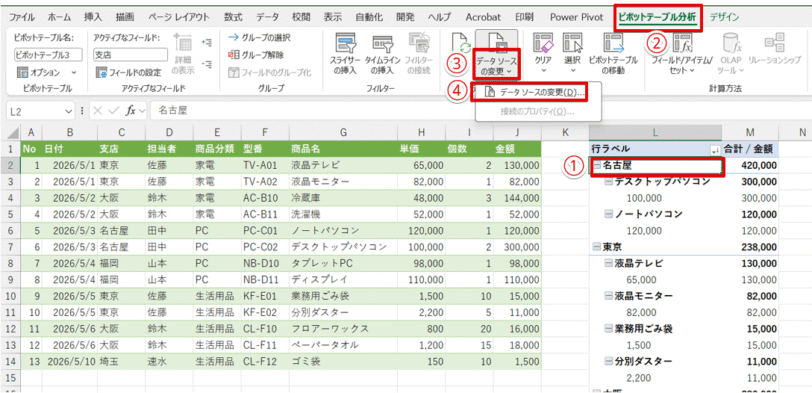Open フィールド/アイテム/セット dropdown
Screen dimensions: 812x393
point(682,54)
